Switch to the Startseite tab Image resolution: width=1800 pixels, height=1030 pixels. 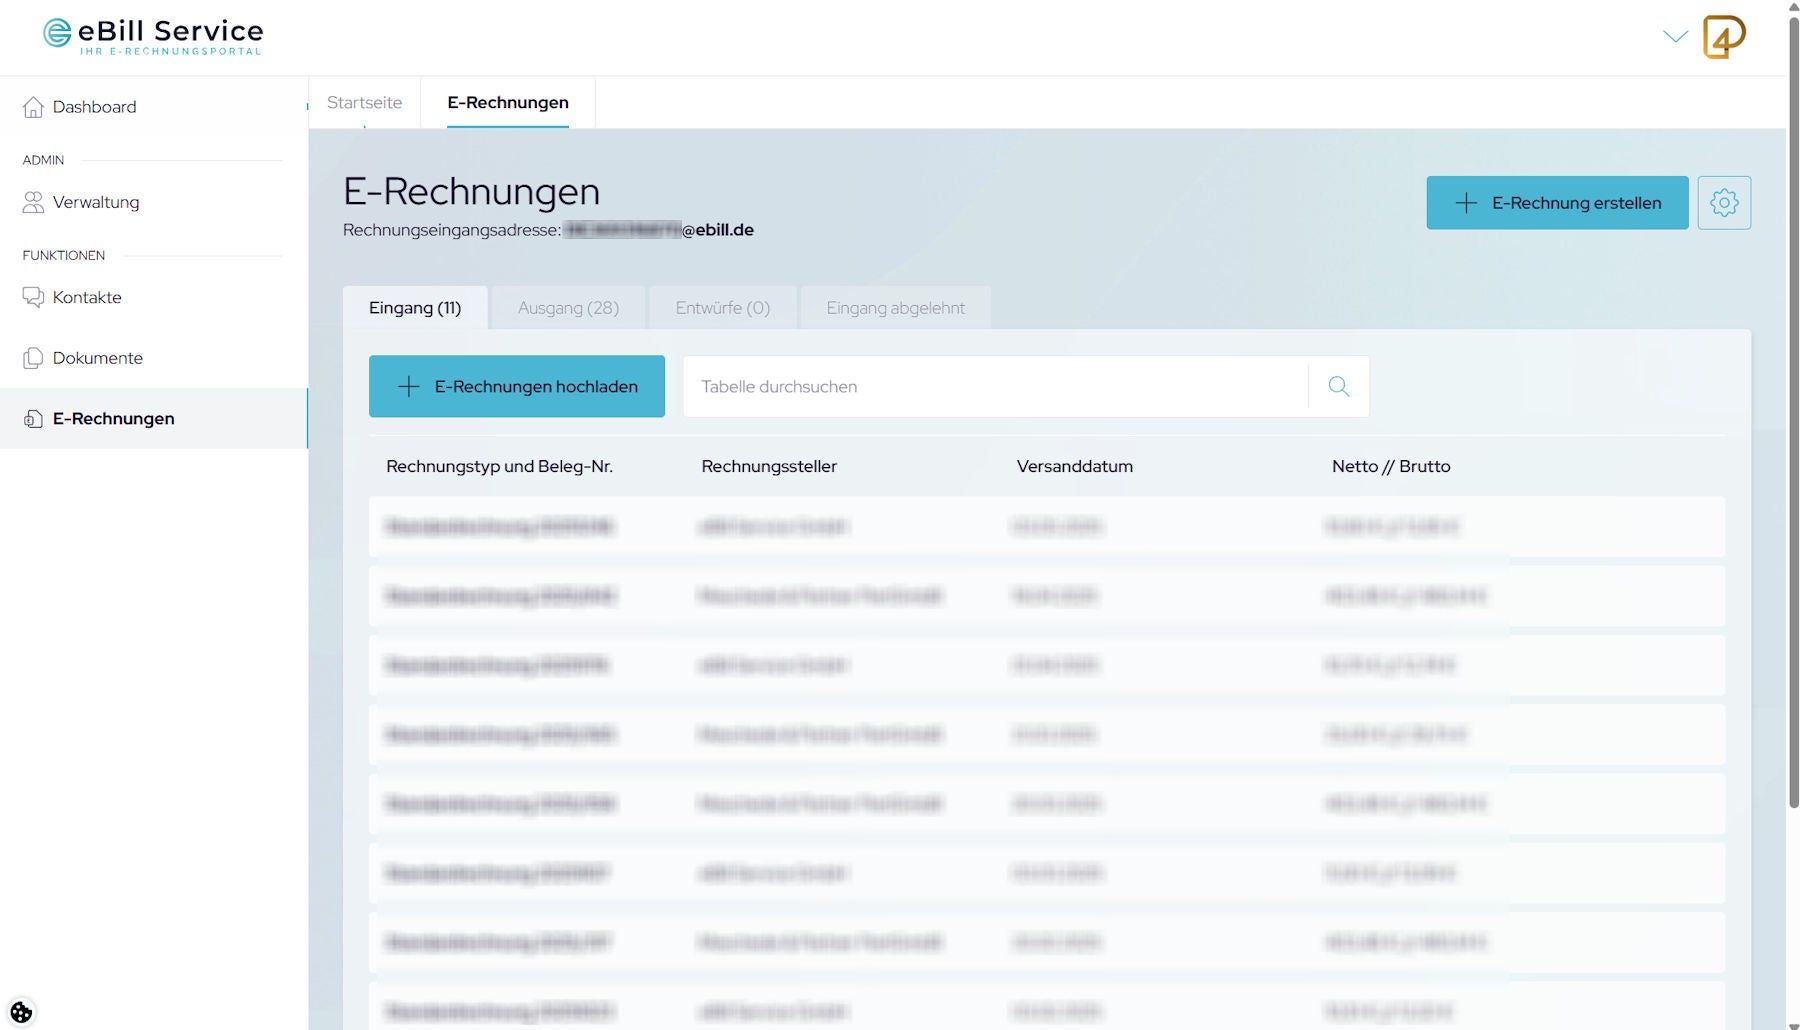tap(364, 102)
